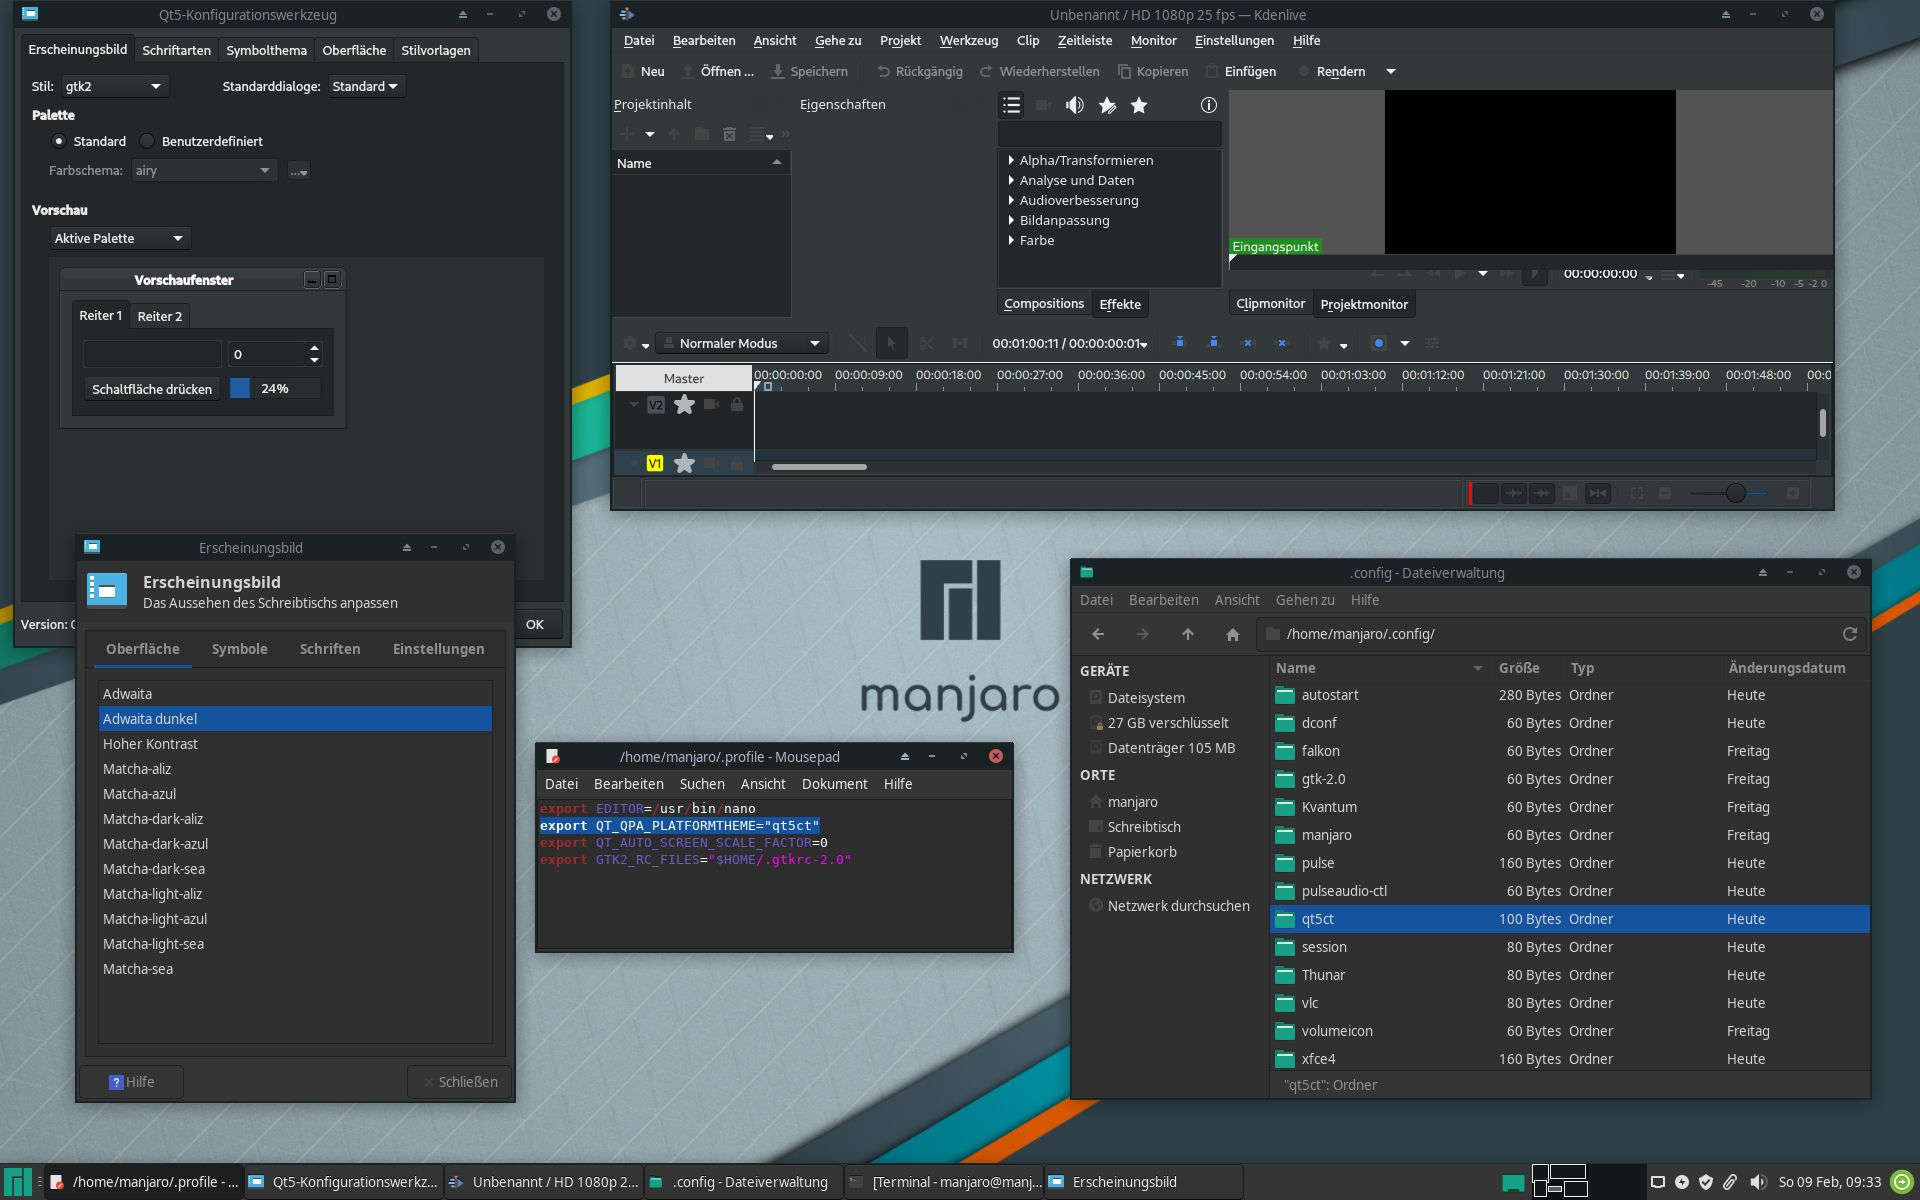Adjust the timeline zoom slider
The height and width of the screenshot is (1200, 1920).
(x=1735, y=493)
